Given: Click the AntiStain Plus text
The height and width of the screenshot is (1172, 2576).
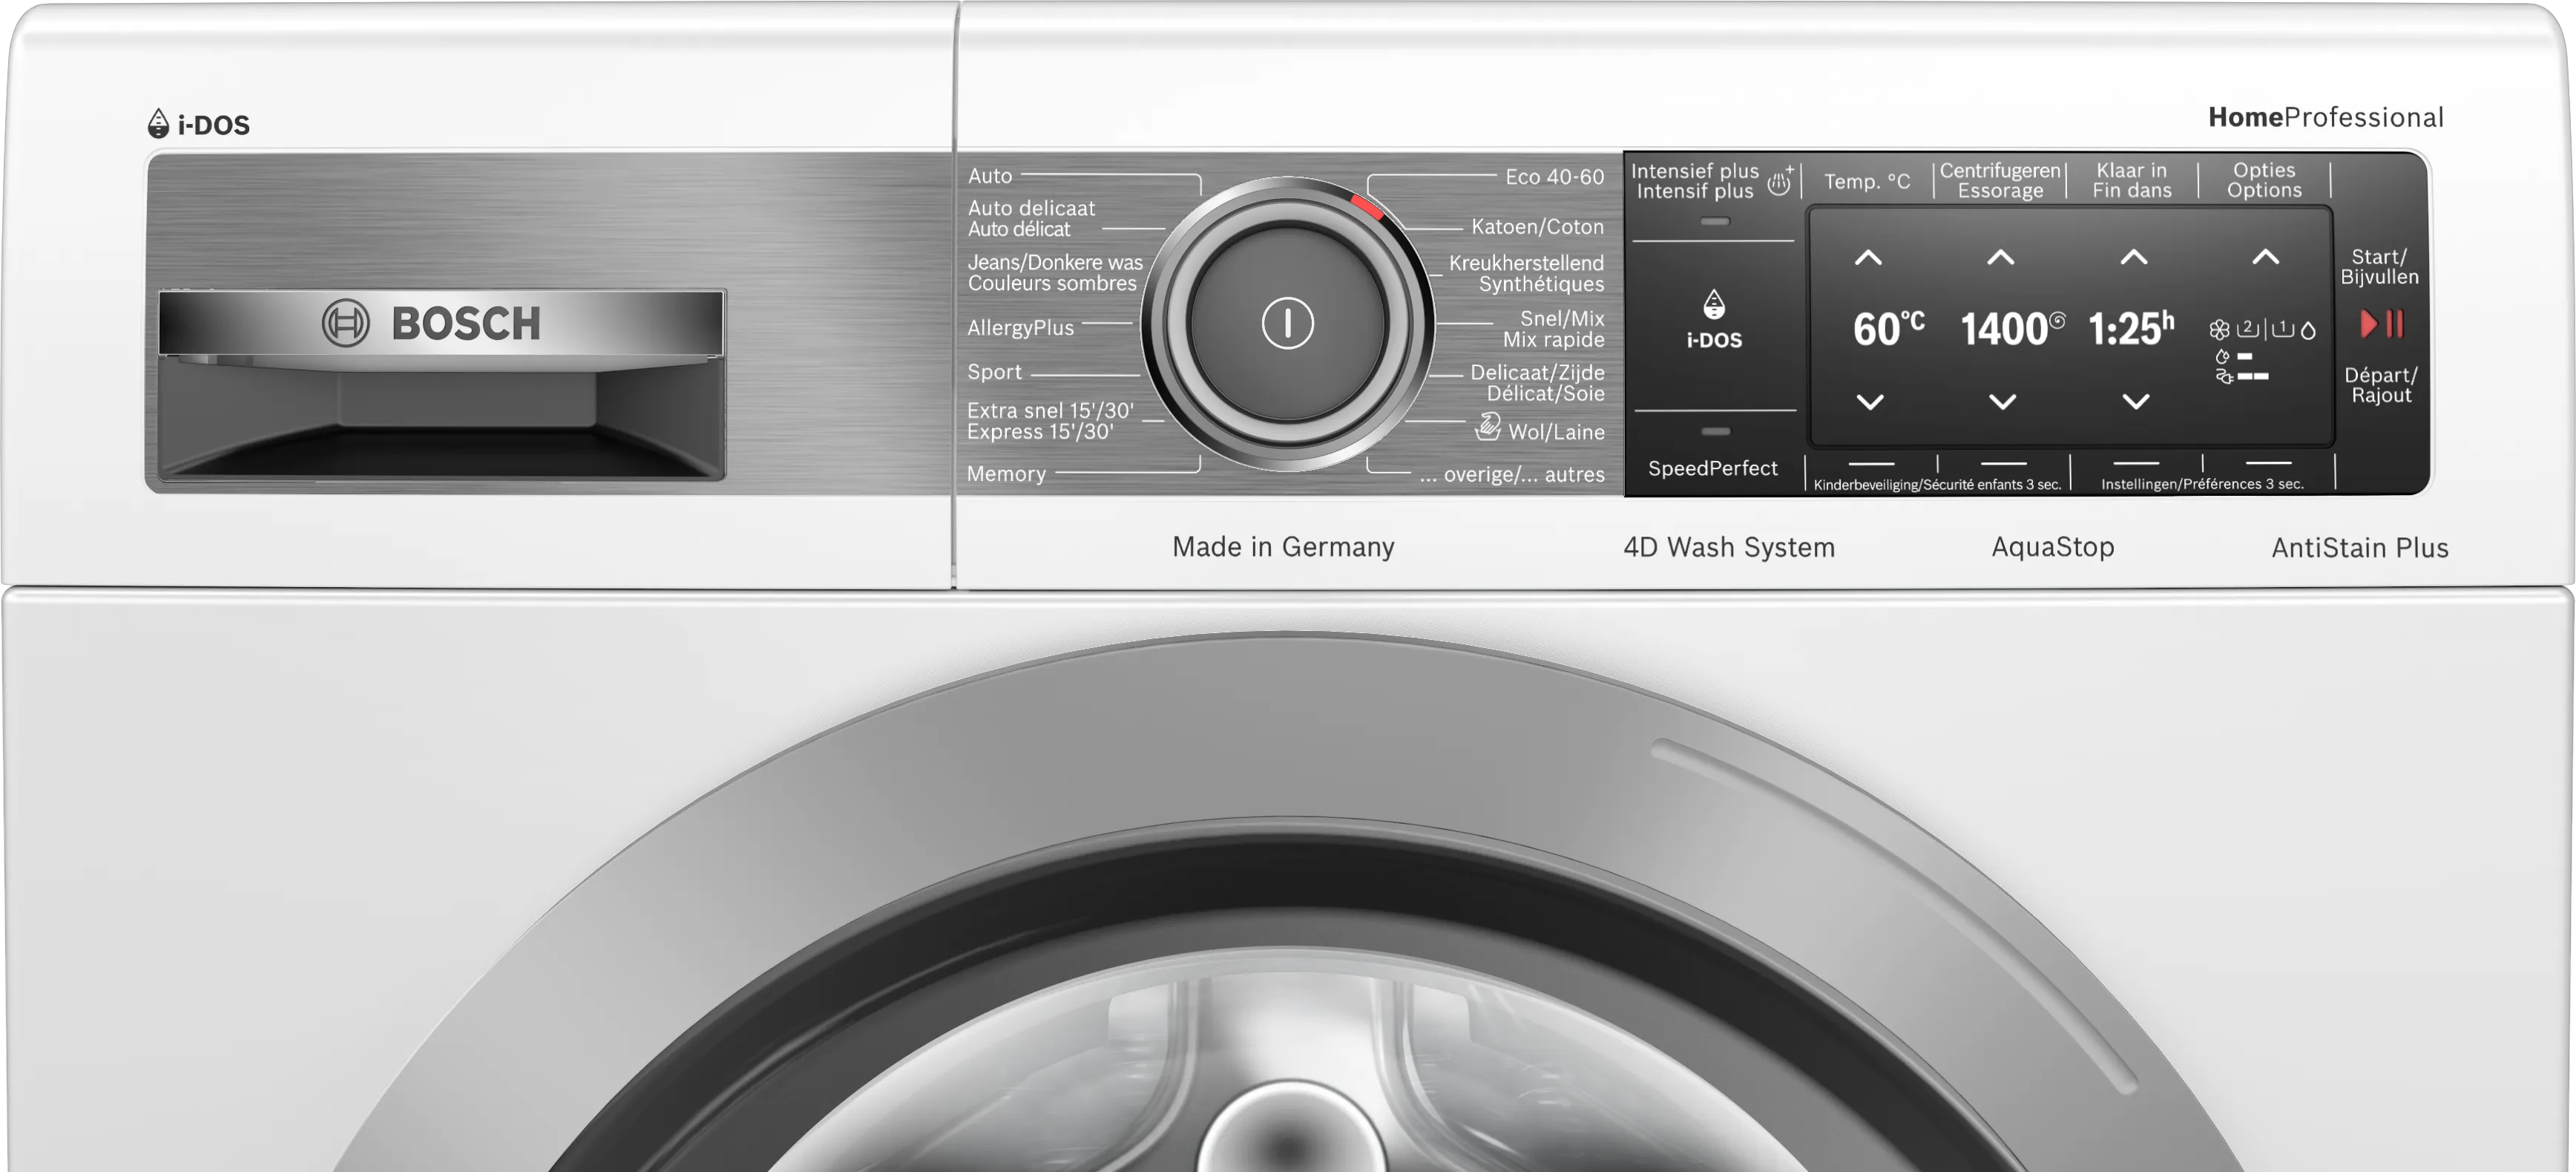Looking at the screenshot, I should click(x=2360, y=548).
